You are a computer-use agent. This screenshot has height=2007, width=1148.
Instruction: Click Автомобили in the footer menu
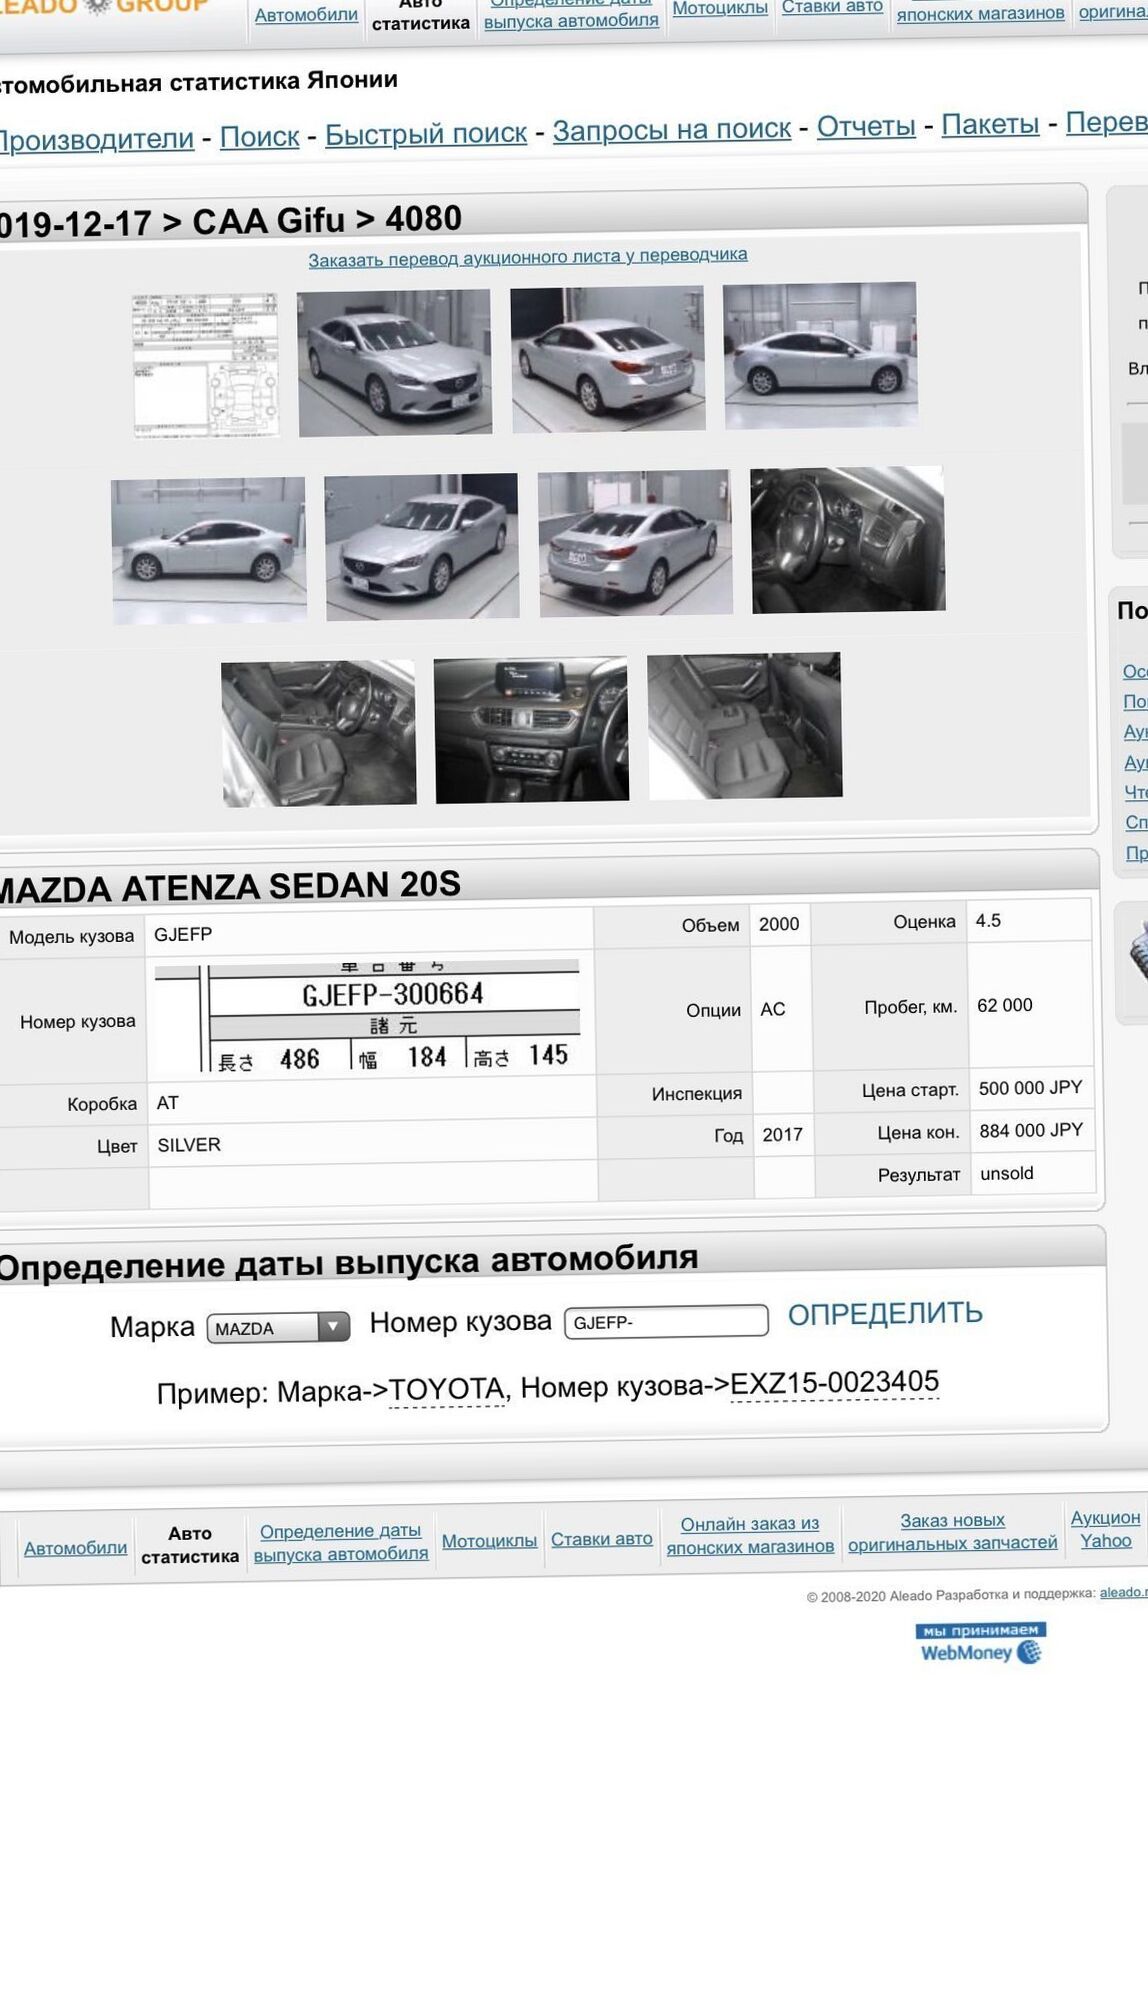pyautogui.click(x=76, y=1548)
